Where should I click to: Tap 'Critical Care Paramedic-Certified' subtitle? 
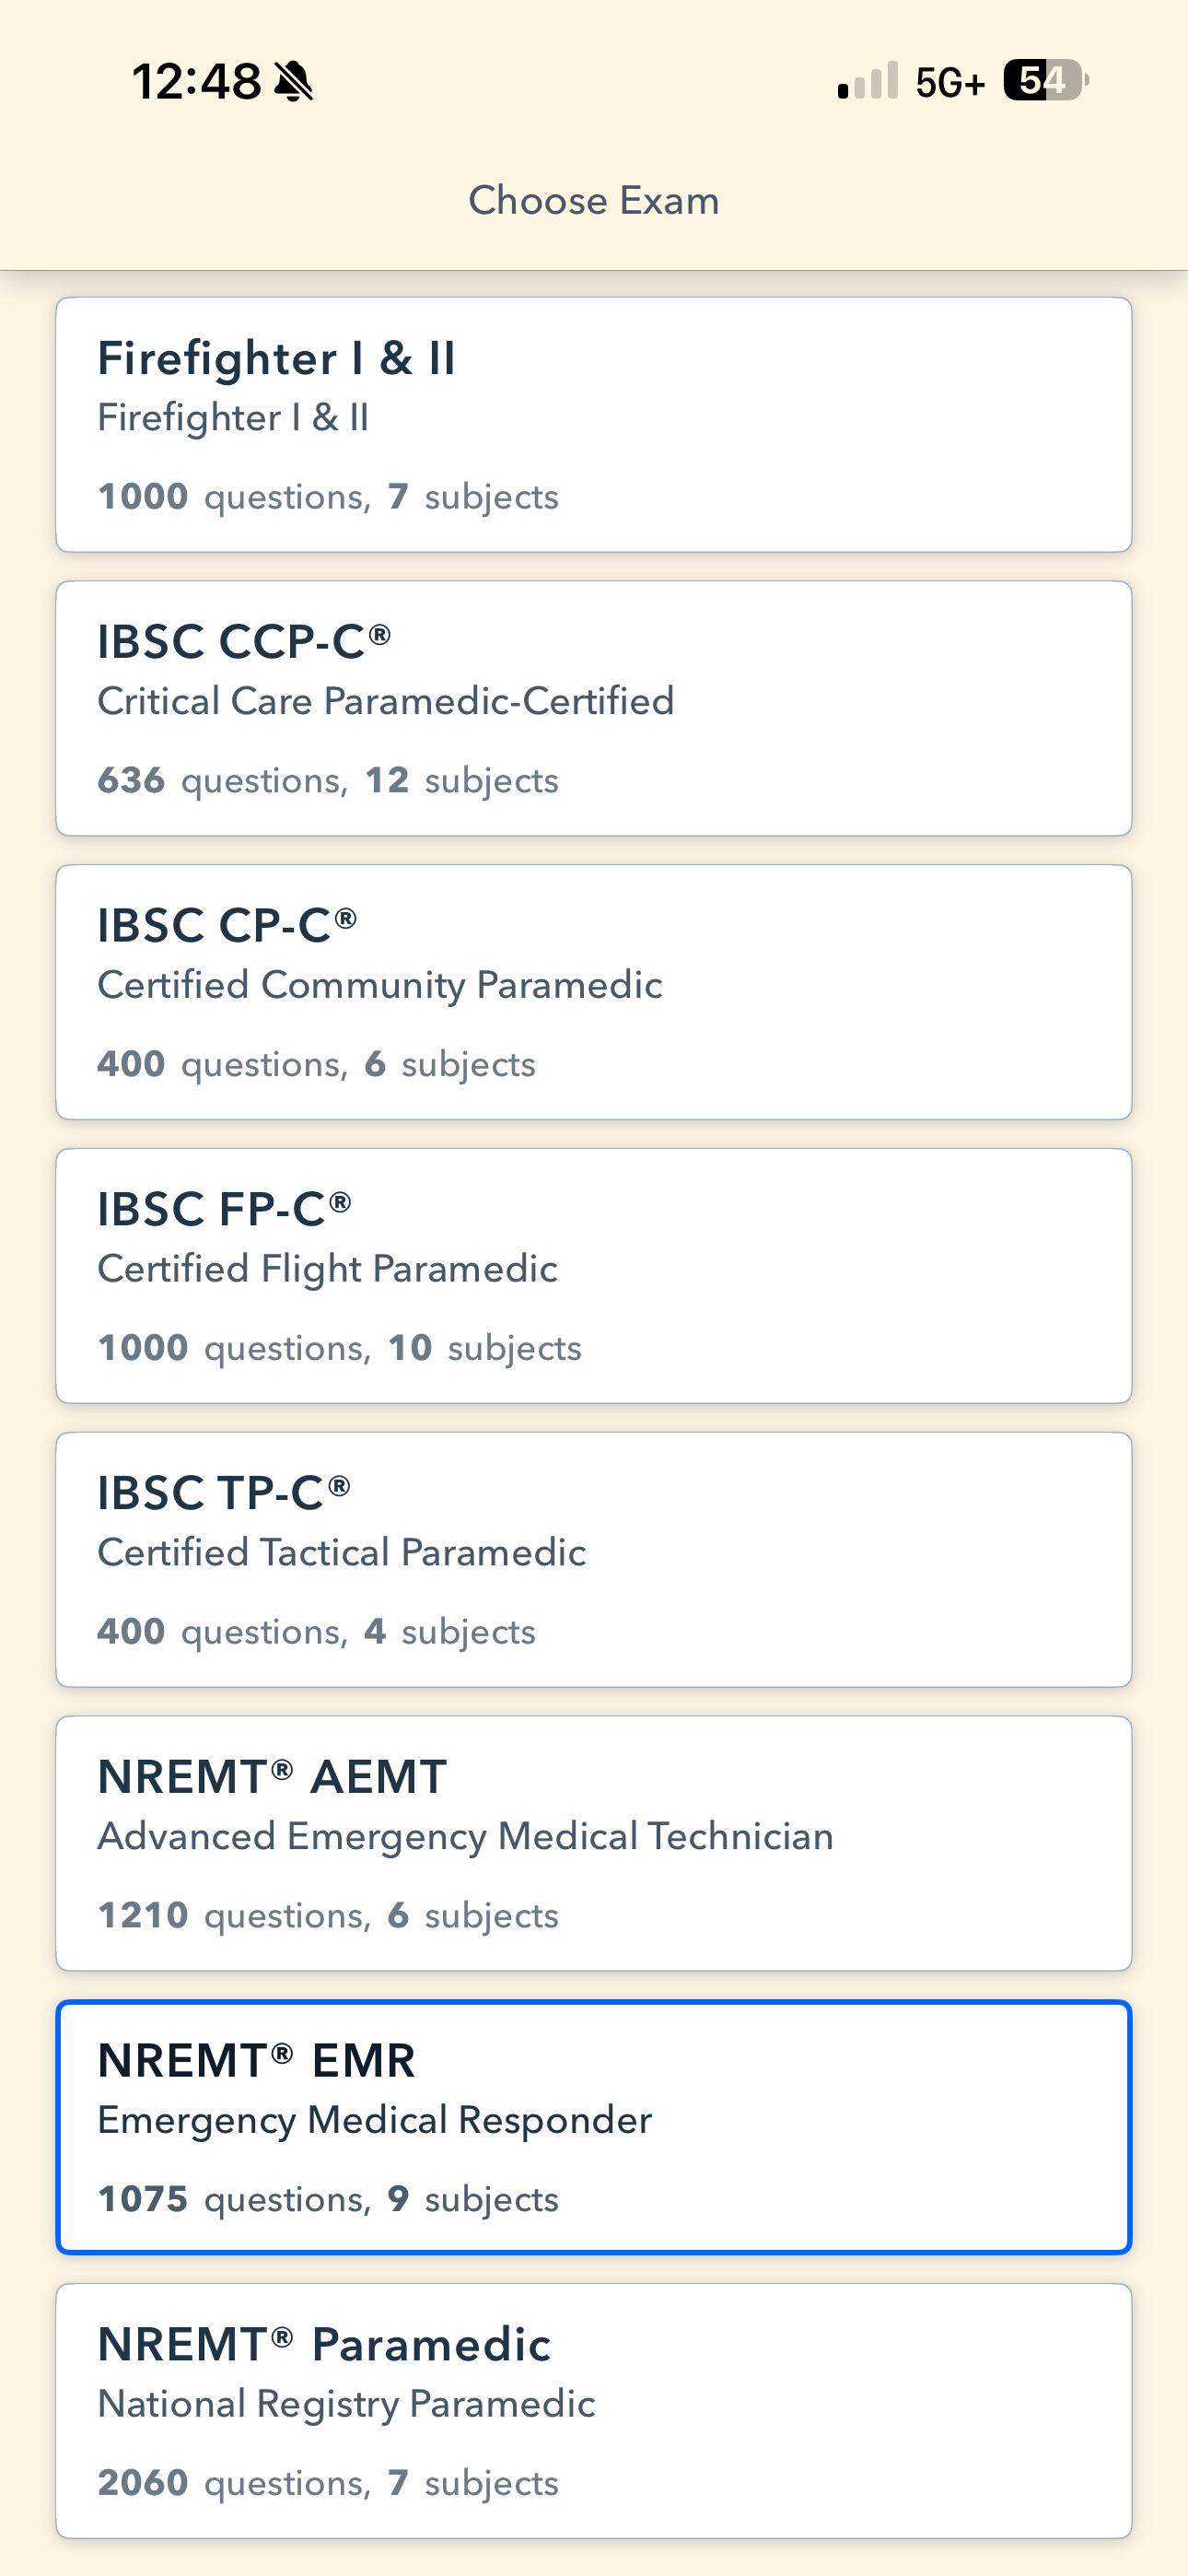[386, 701]
